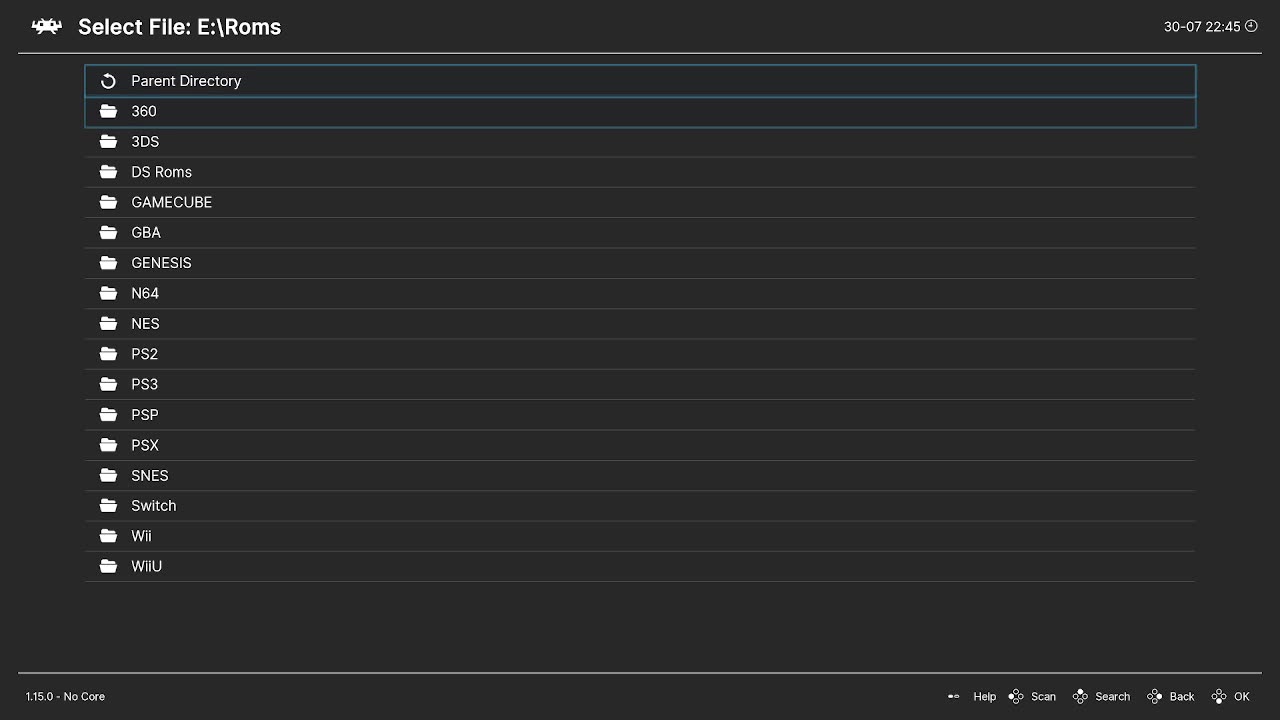Image resolution: width=1280 pixels, height=720 pixels.
Task: Click the Select File E:\Roms title
Action: (x=180, y=27)
